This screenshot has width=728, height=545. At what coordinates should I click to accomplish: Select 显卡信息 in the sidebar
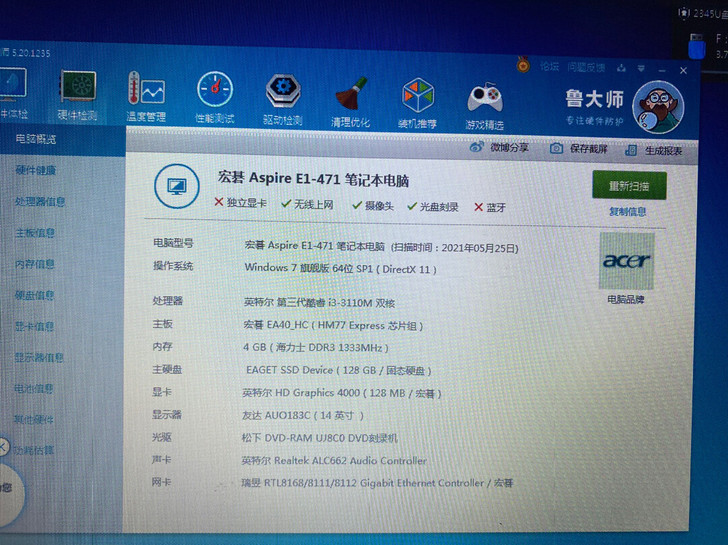click(x=34, y=326)
